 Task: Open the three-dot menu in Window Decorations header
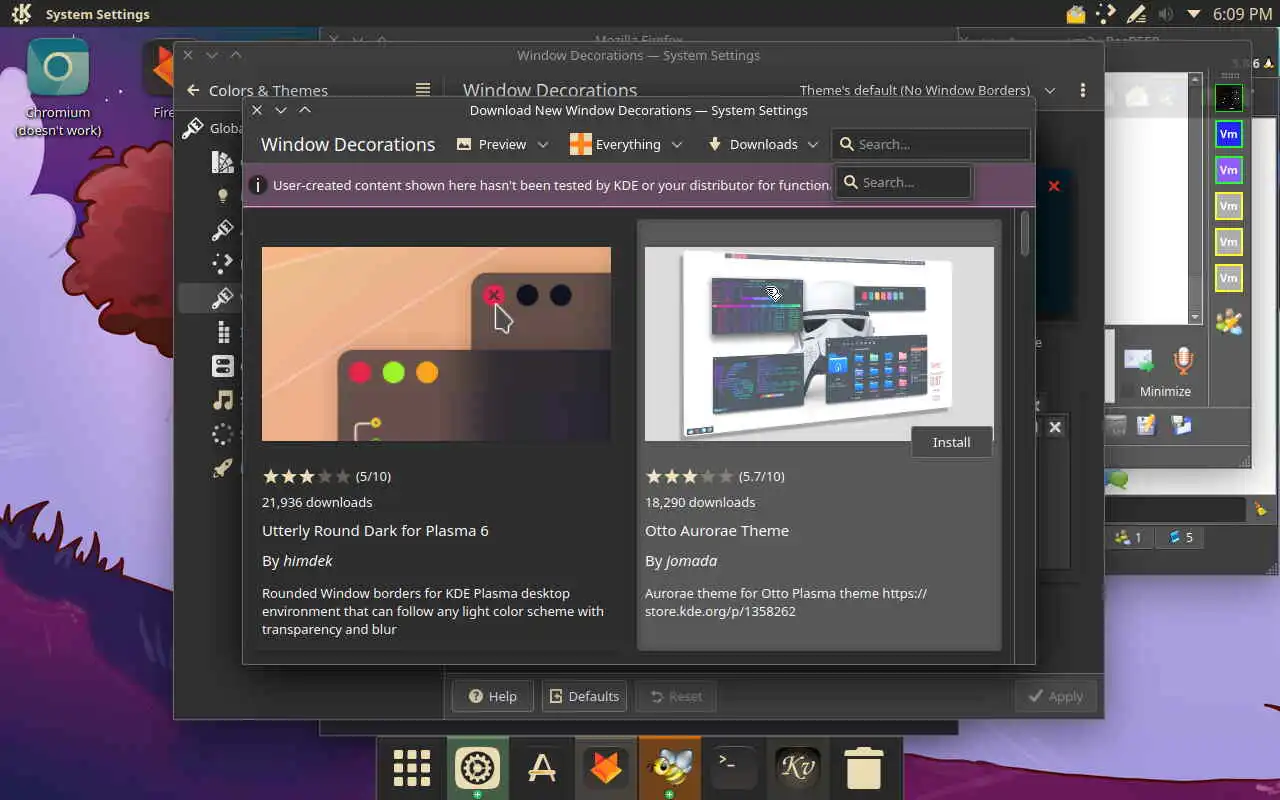coord(1083,90)
